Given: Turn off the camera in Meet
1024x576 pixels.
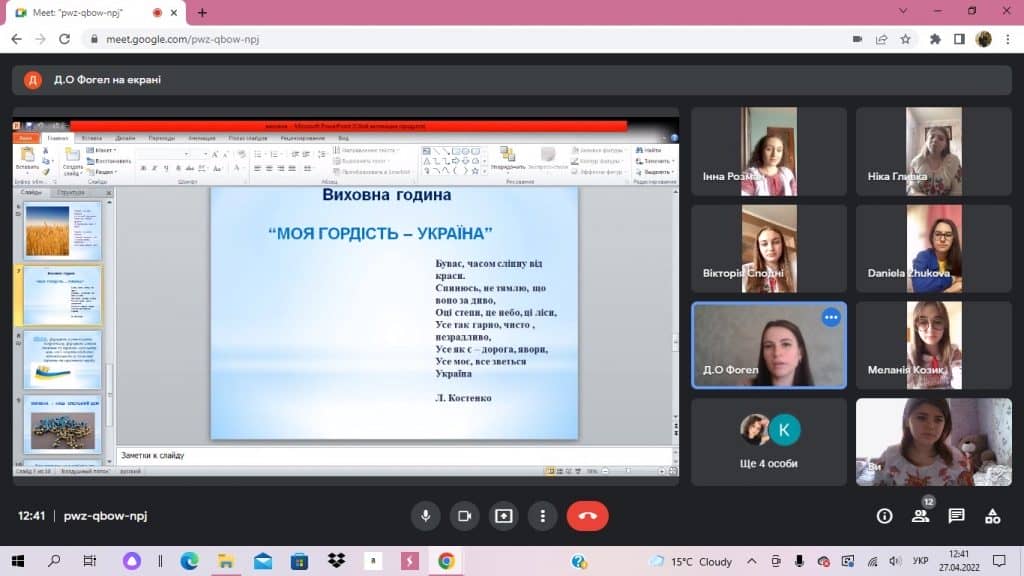Looking at the screenshot, I should pos(464,516).
